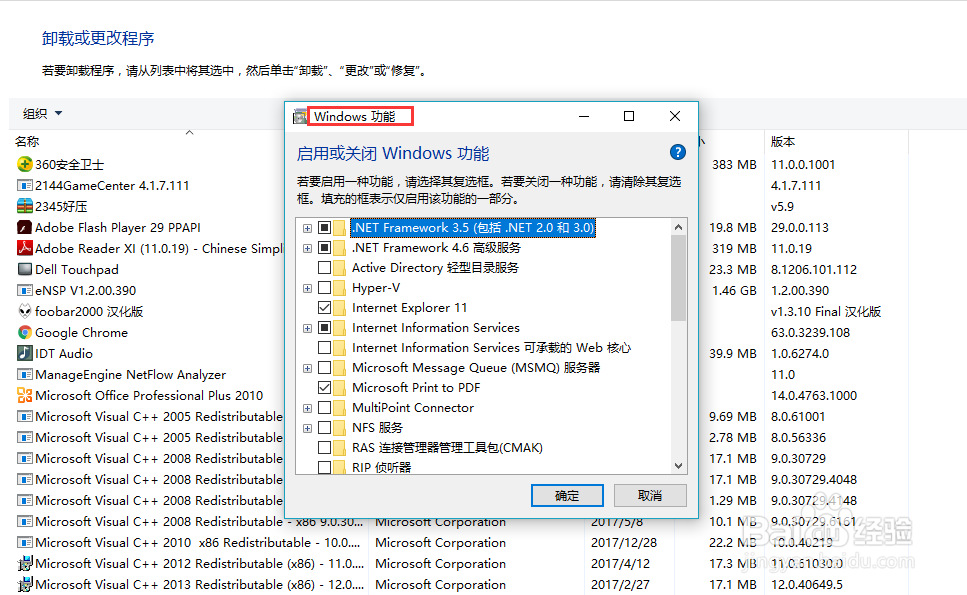
Task: Click the Internet Explorer 11 folder icon
Action: coord(340,308)
